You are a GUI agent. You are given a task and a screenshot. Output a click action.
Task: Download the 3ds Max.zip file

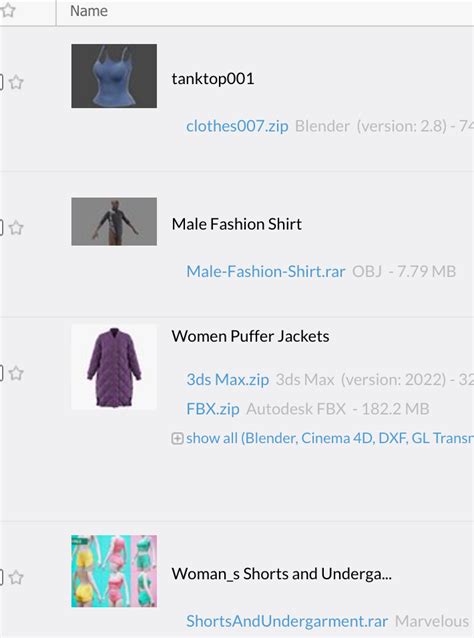[227, 380]
